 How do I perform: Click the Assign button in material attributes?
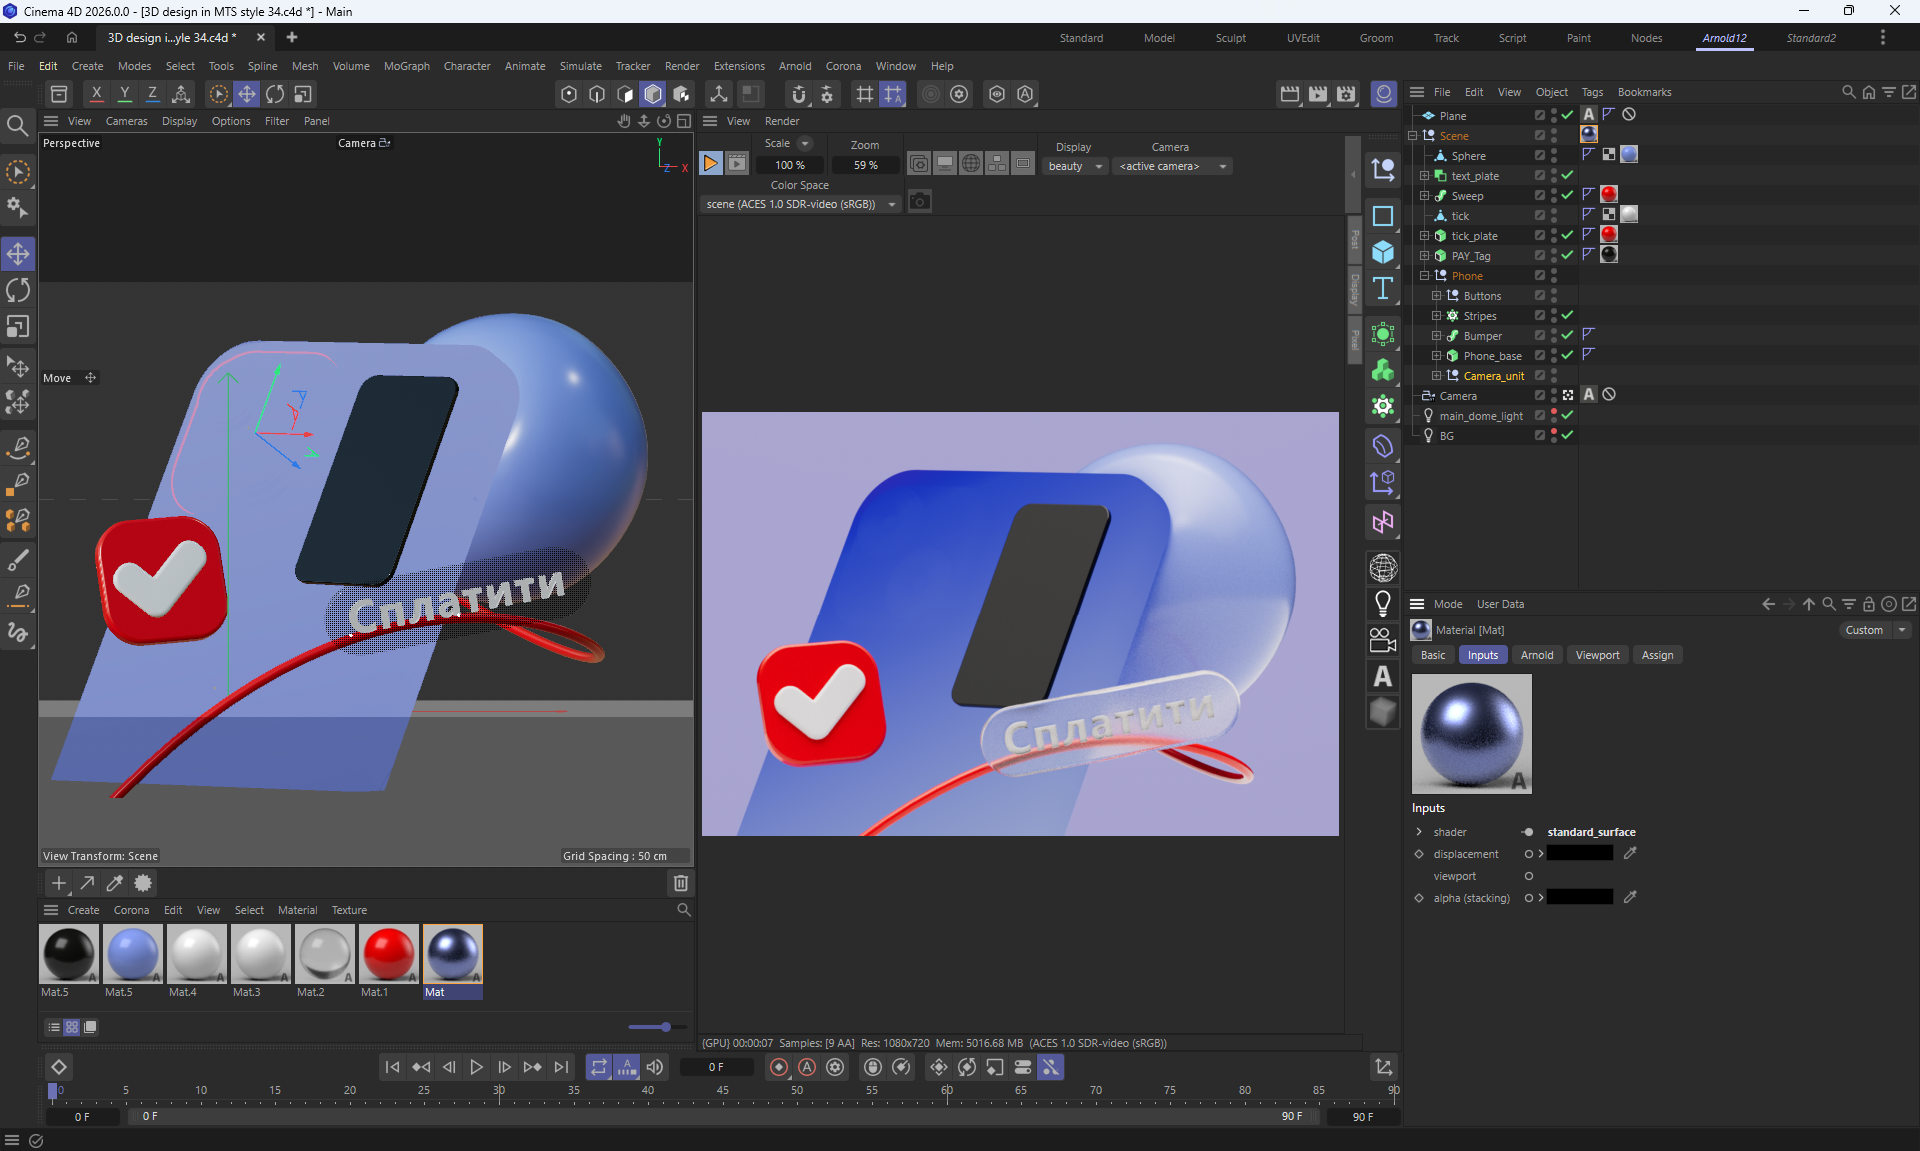pyautogui.click(x=1657, y=655)
